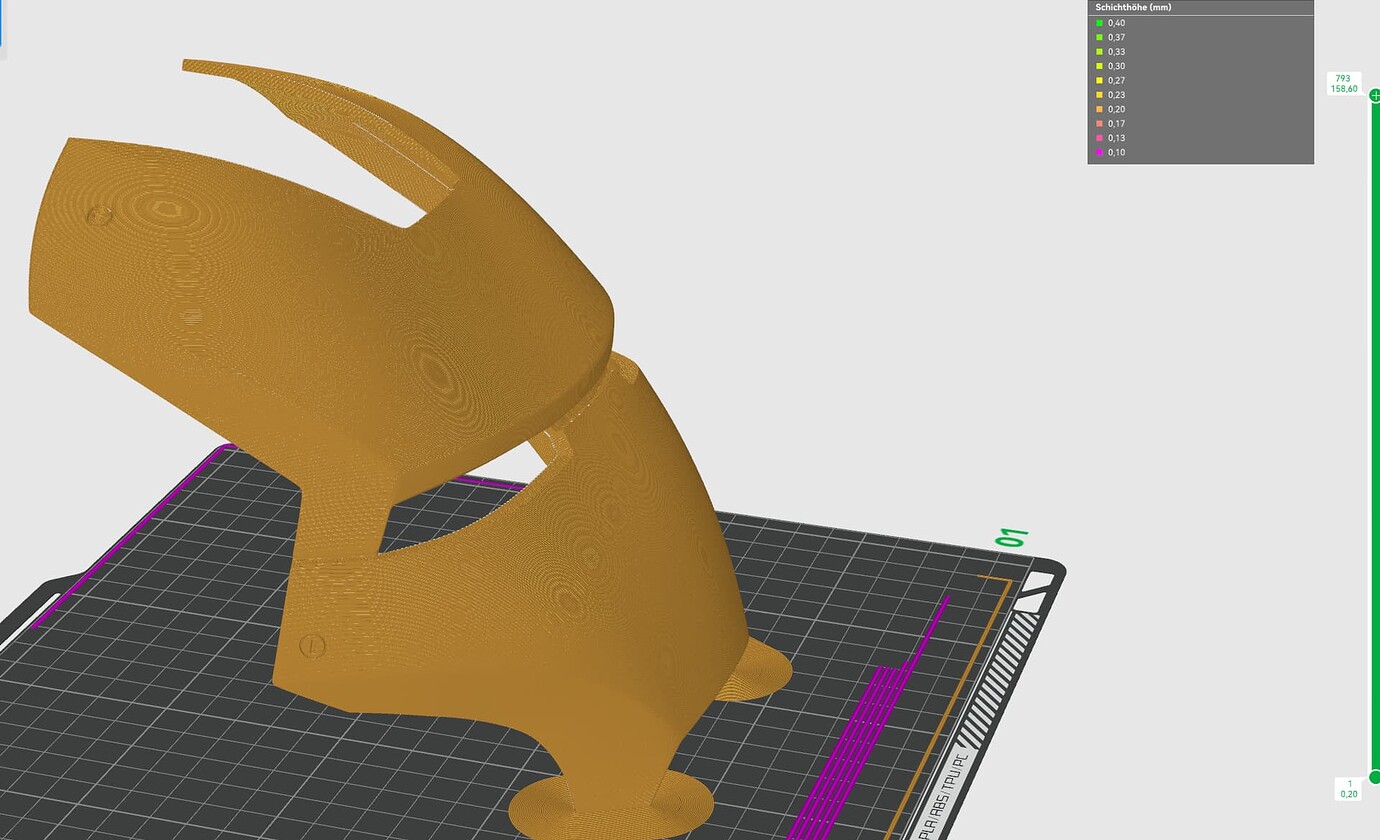Click the plus handle atop the layer slider
The height and width of the screenshot is (840, 1380).
[1375, 95]
